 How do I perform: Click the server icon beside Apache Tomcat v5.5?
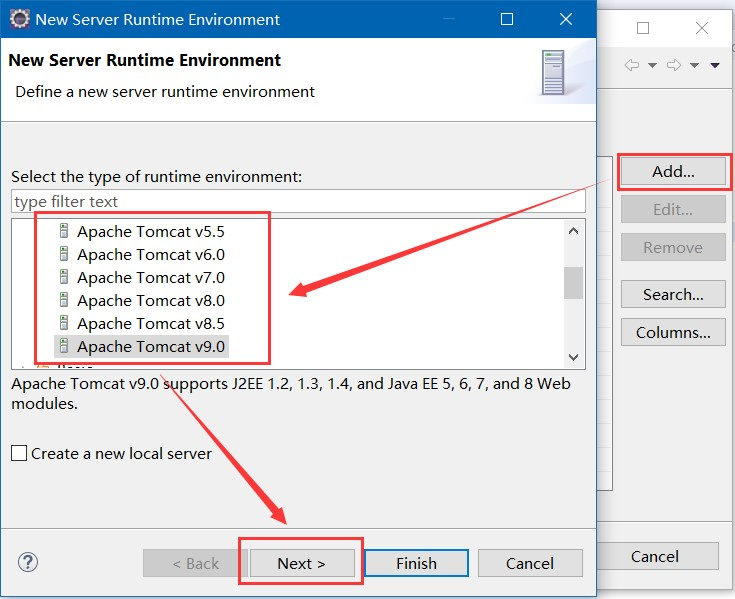64,231
